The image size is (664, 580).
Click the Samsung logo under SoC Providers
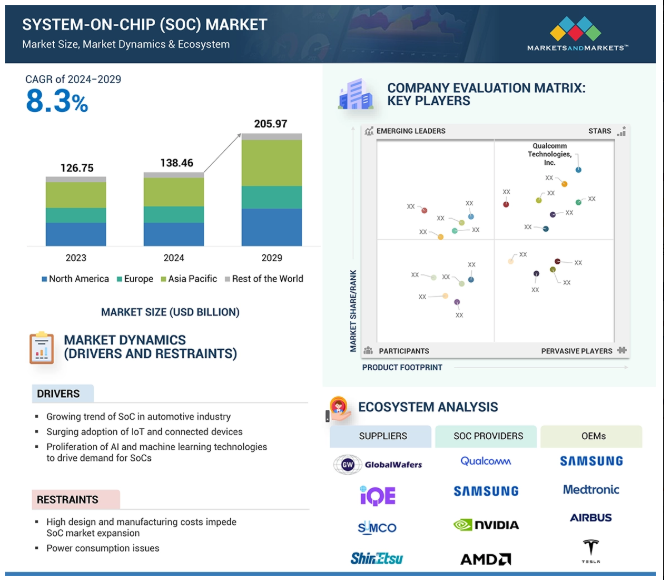click(x=486, y=491)
